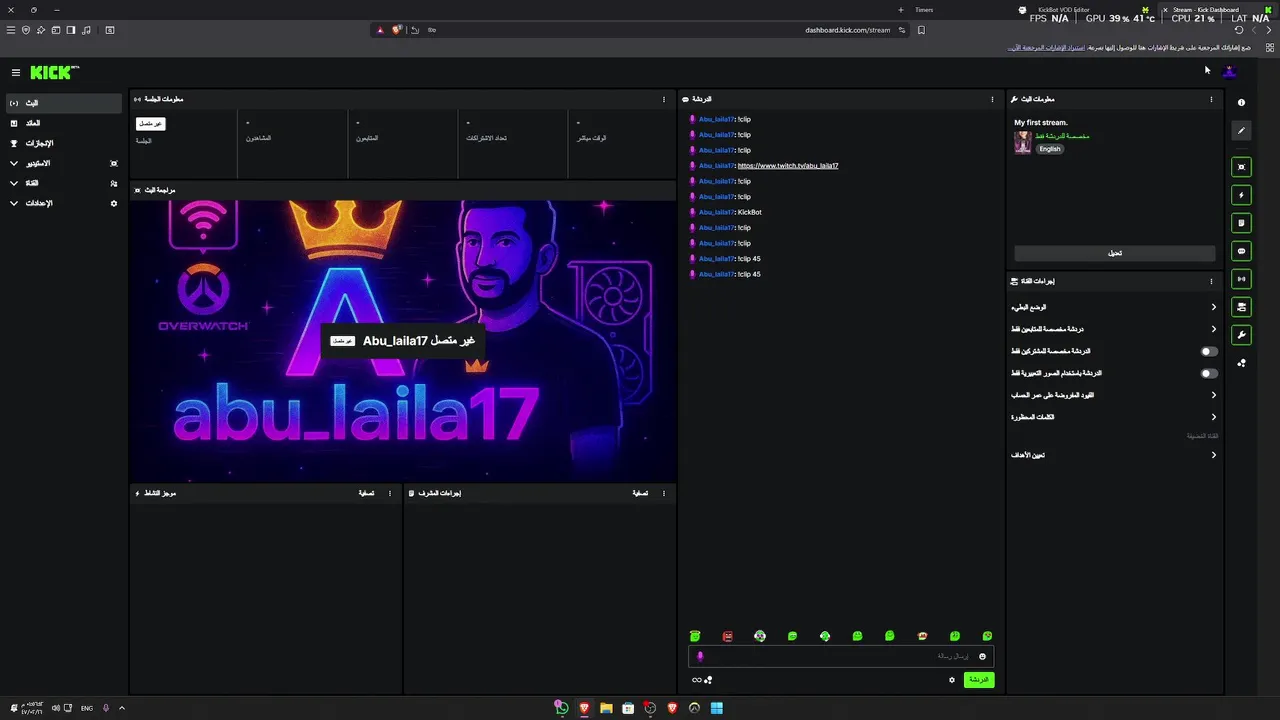Open chat settings gear icon
This screenshot has width=1280, height=720.
952,680
